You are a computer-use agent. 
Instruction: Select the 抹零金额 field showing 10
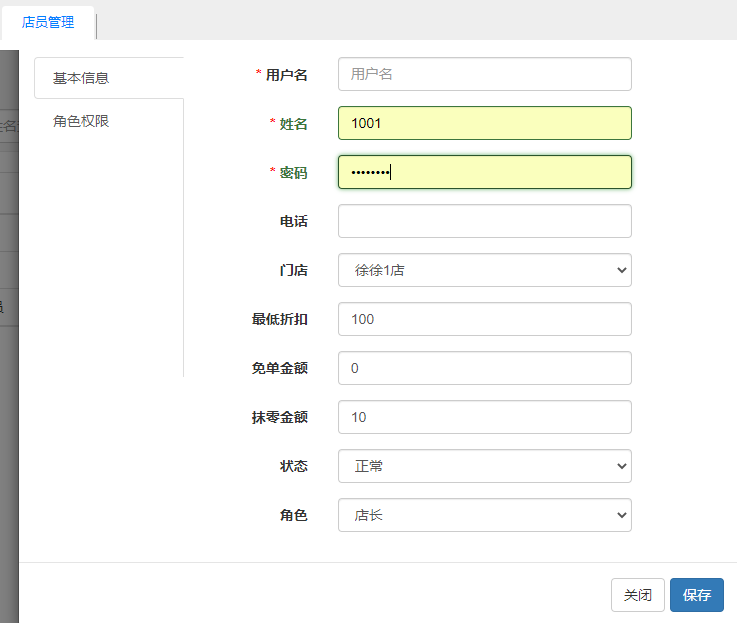[485, 417]
